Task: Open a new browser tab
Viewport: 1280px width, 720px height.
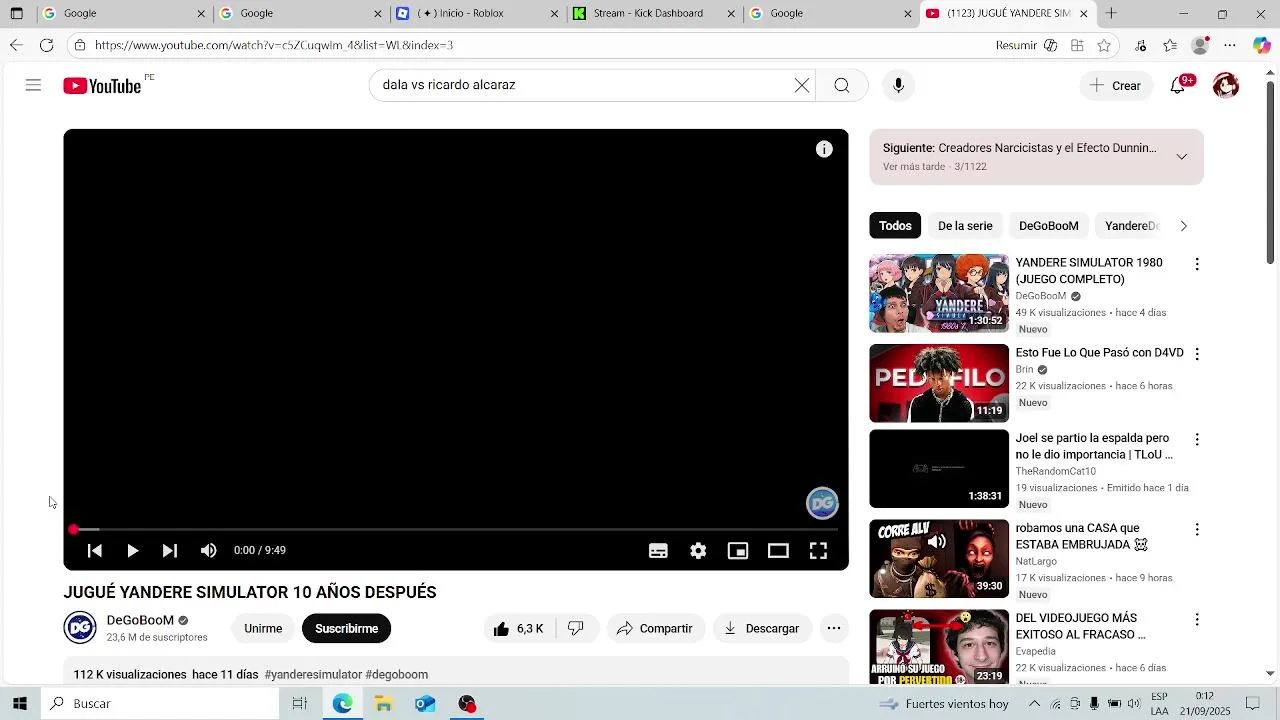Action: [x=1111, y=13]
